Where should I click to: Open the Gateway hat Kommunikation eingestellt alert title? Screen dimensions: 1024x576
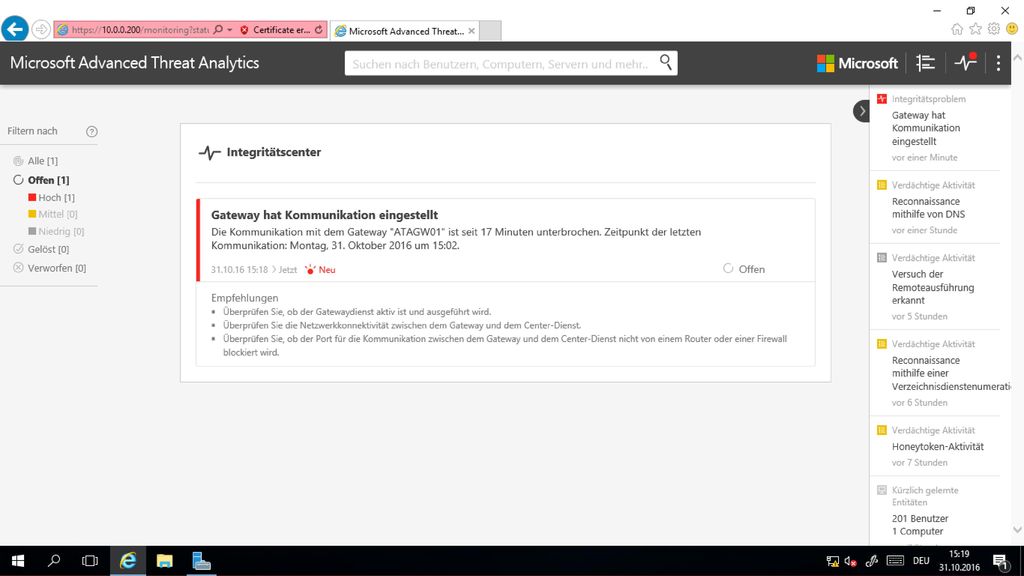pos(325,215)
